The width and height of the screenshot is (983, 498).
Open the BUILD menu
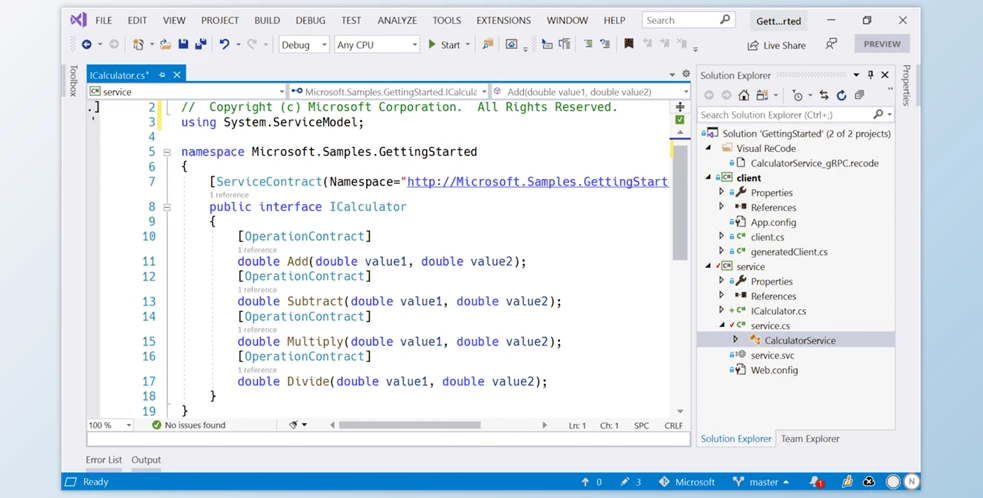tap(267, 20)
